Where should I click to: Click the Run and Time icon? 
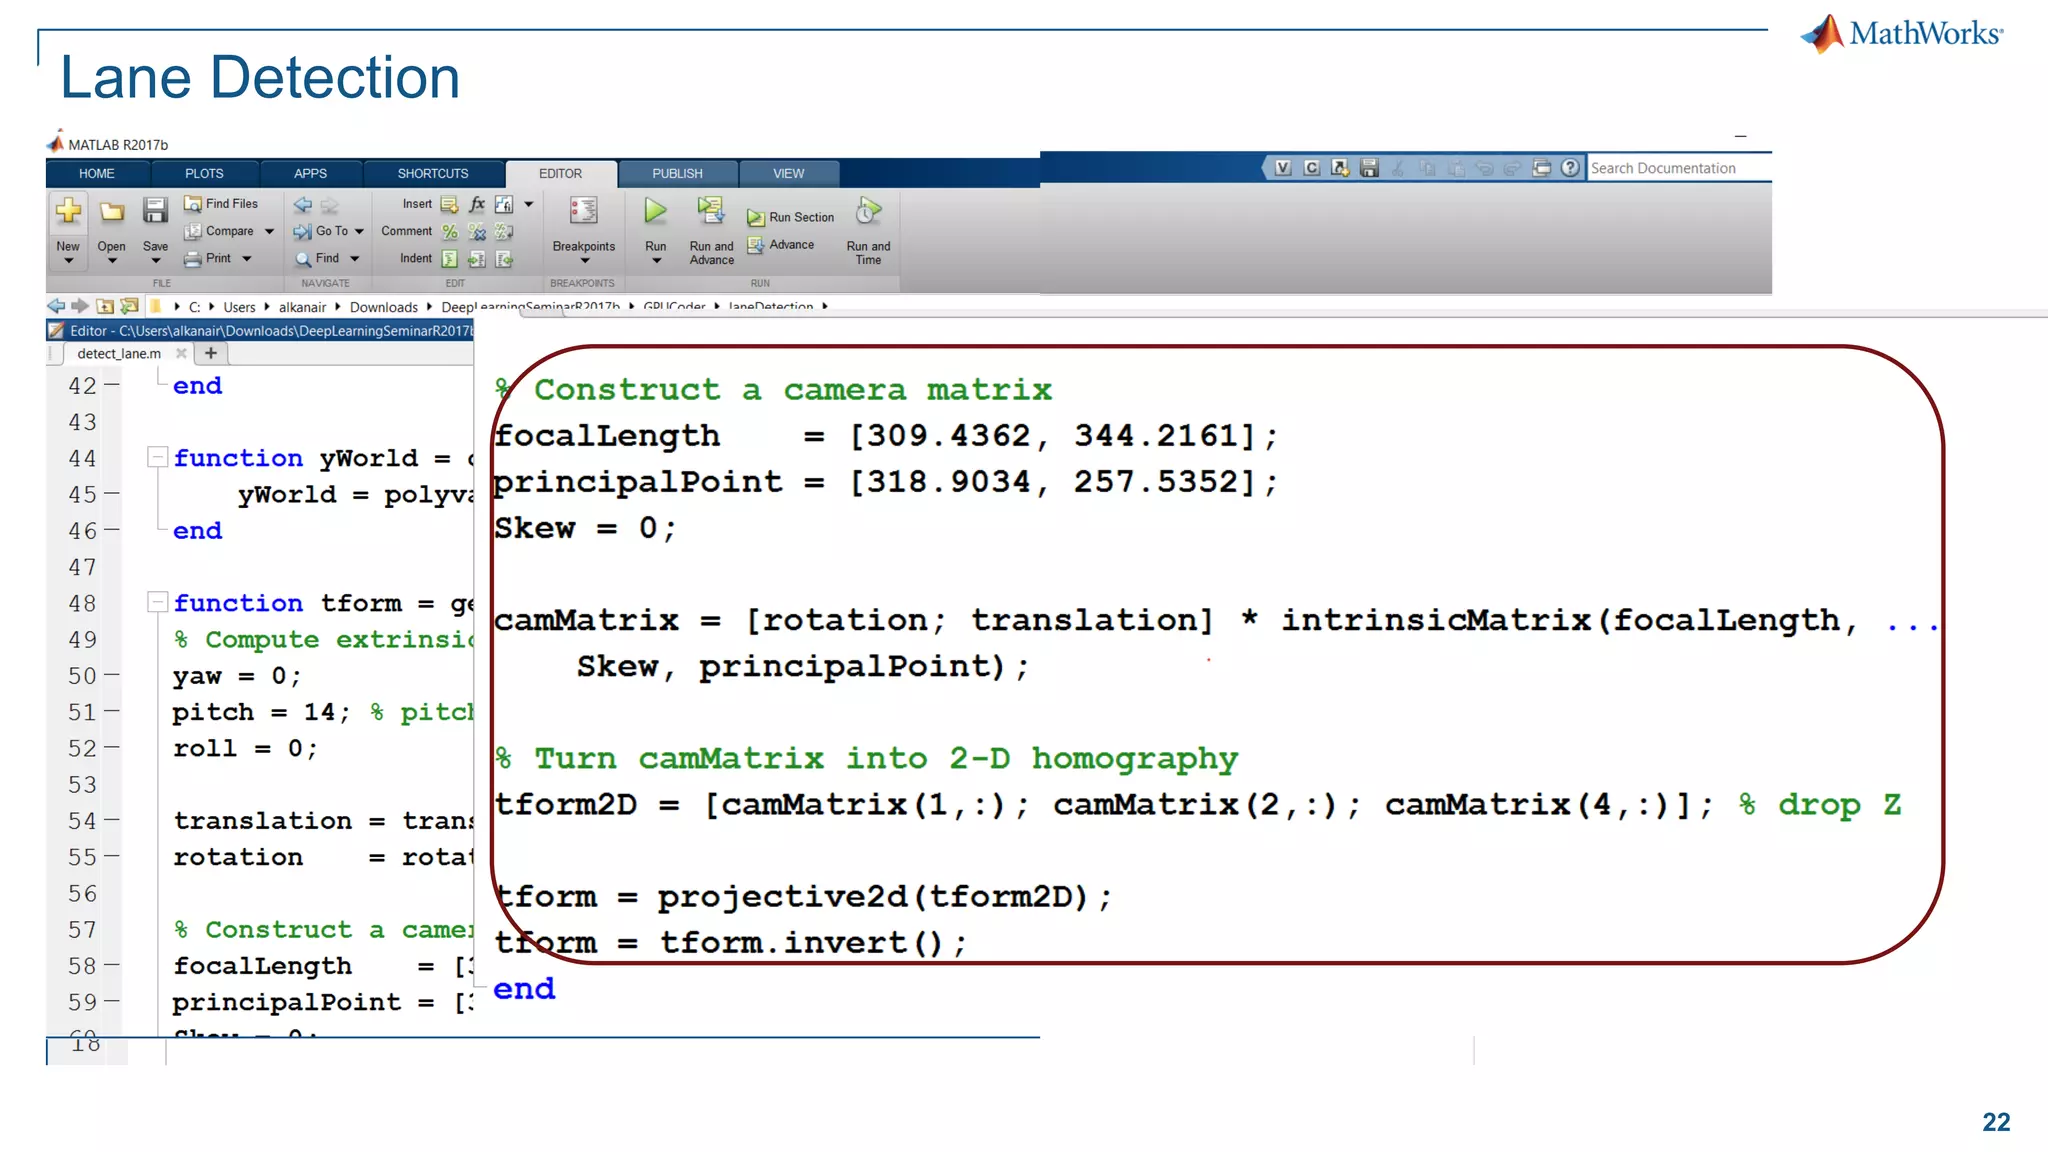868,211
